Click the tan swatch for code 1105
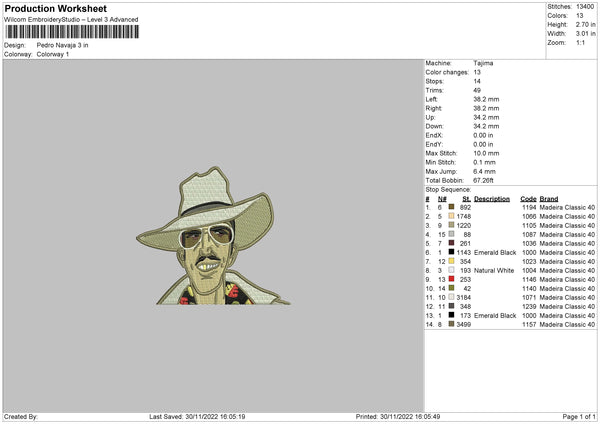Screen dimensions: 600x424 452,225
